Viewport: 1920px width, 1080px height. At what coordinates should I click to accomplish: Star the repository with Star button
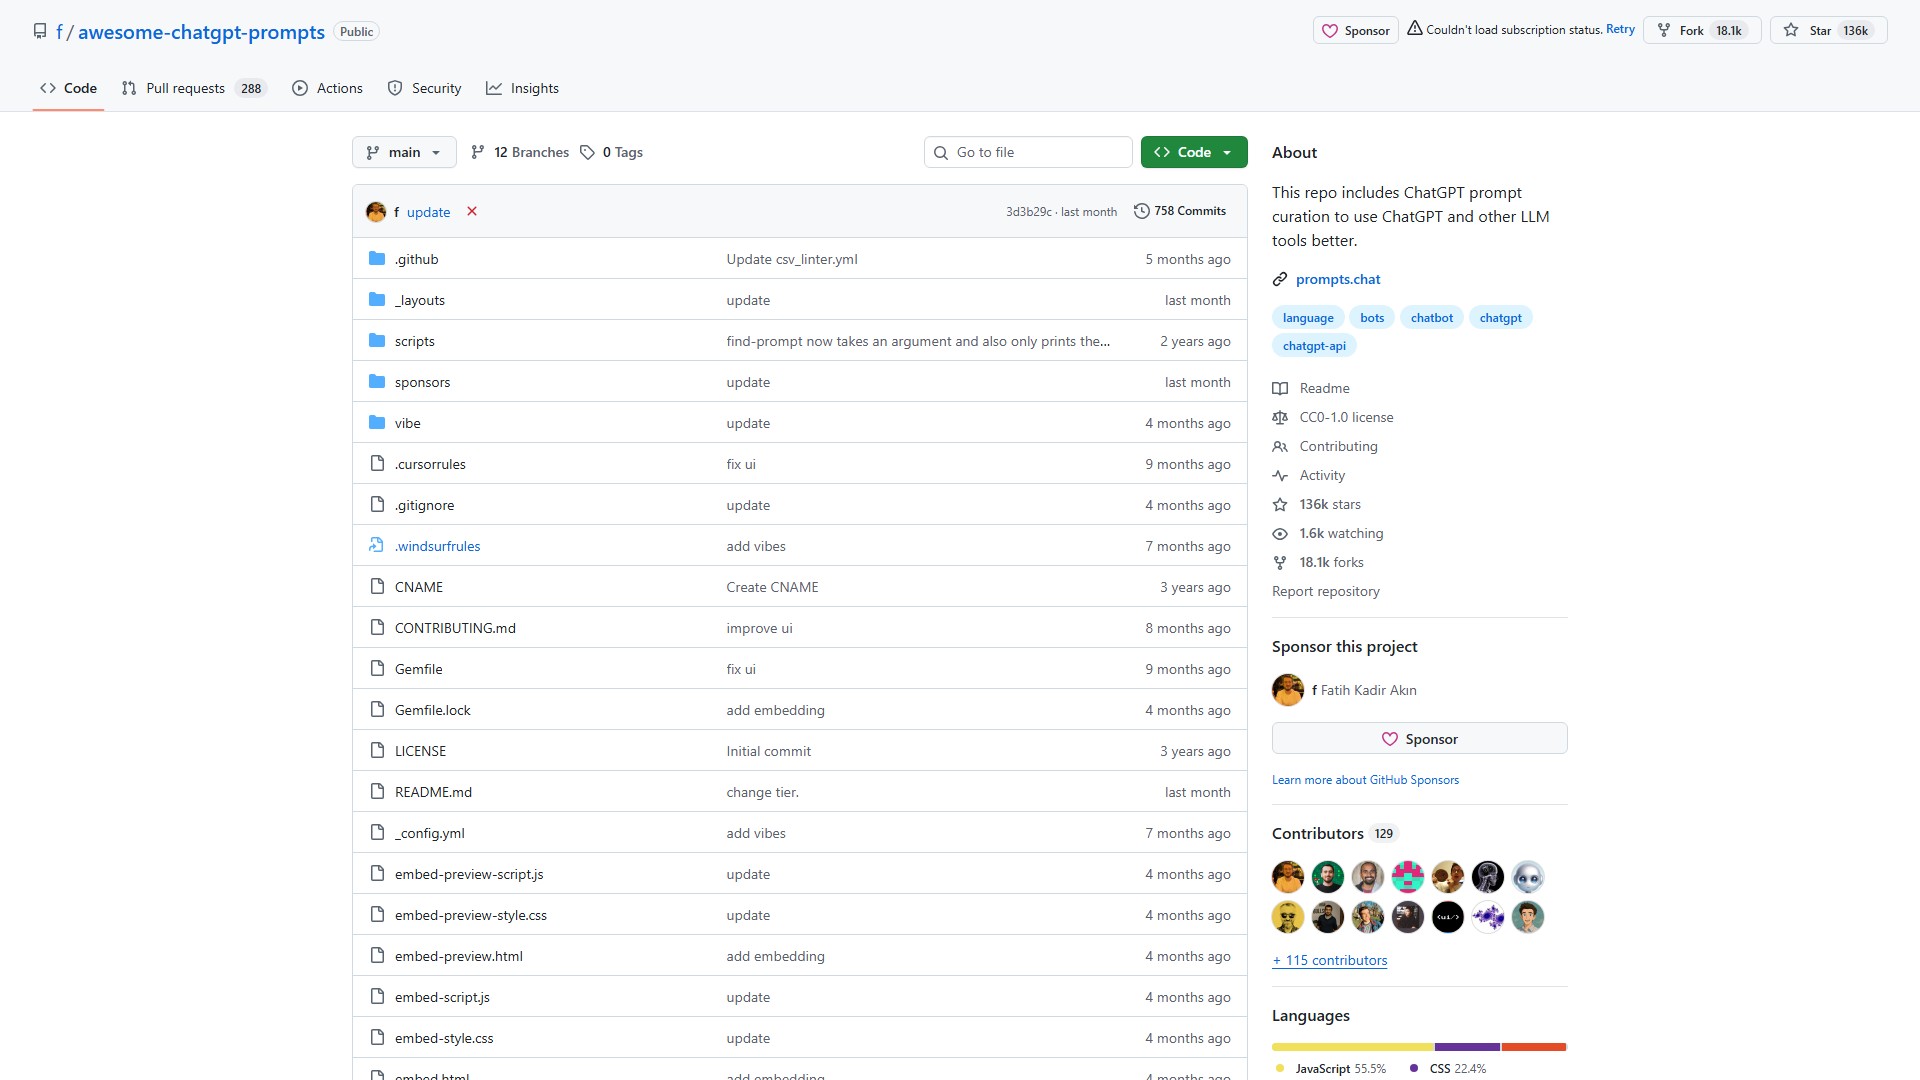point(1828,30)
